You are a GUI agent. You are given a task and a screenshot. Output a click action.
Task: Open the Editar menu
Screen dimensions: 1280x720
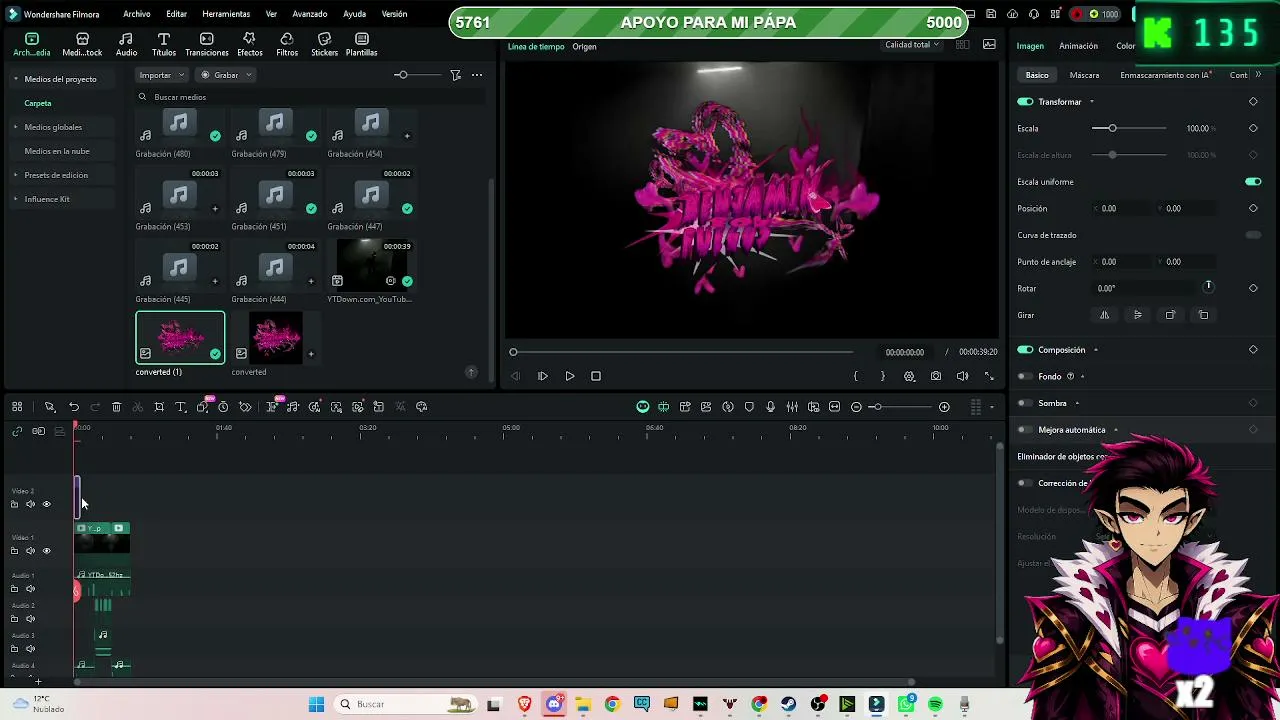tap(177, 14)
